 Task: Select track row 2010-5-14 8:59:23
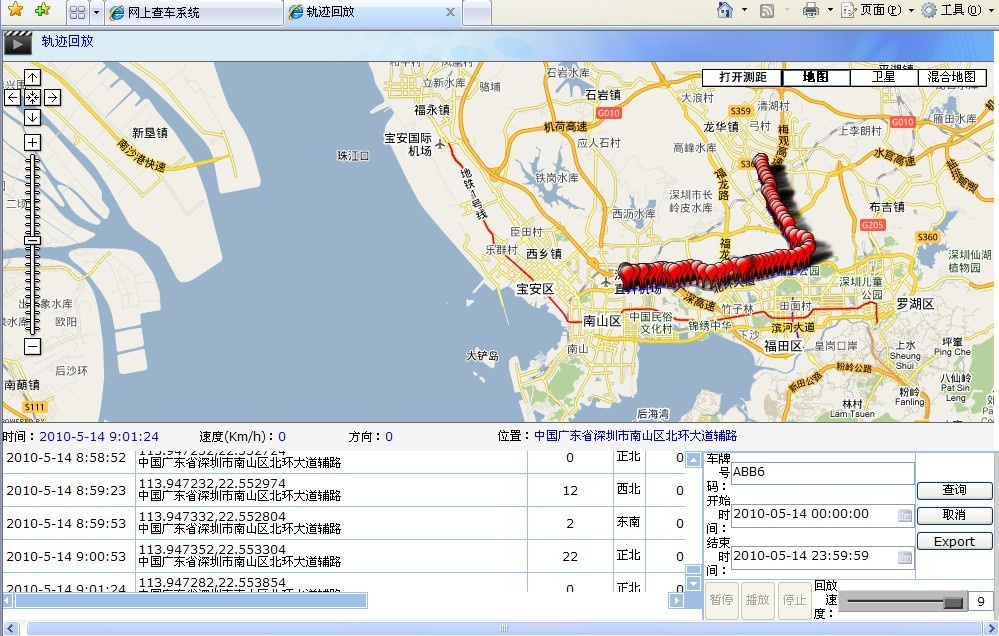point(344,490)
